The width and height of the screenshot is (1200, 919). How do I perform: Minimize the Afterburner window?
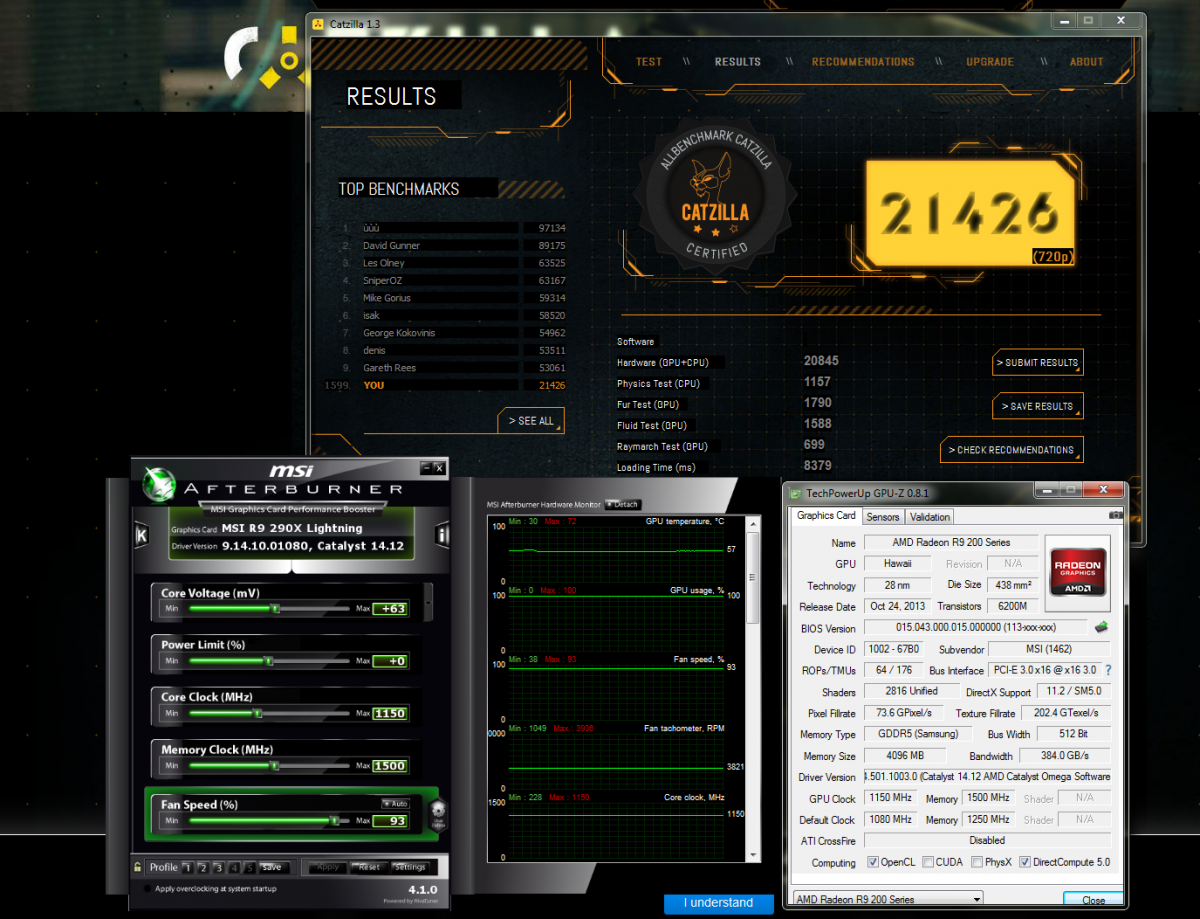(426, 467)
